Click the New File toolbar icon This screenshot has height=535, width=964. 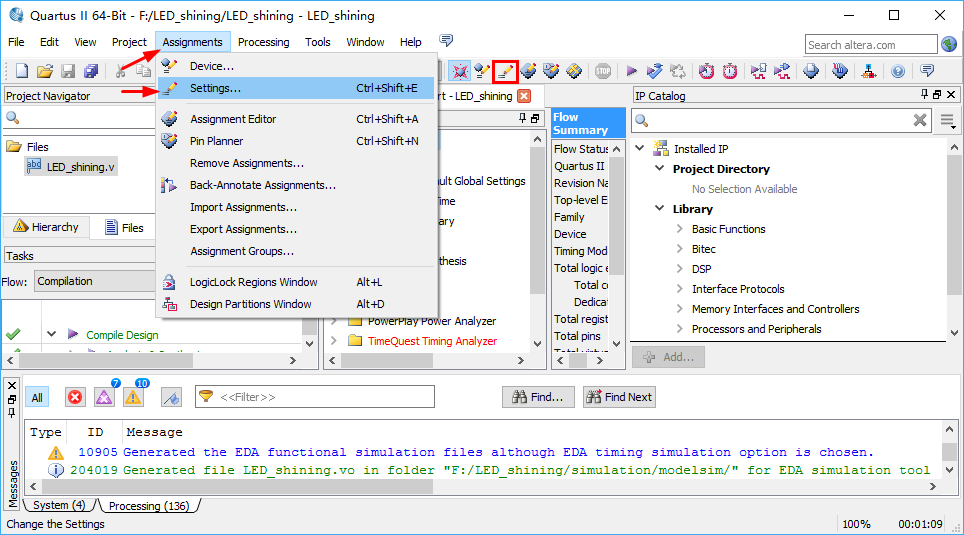tap(22, 71)
